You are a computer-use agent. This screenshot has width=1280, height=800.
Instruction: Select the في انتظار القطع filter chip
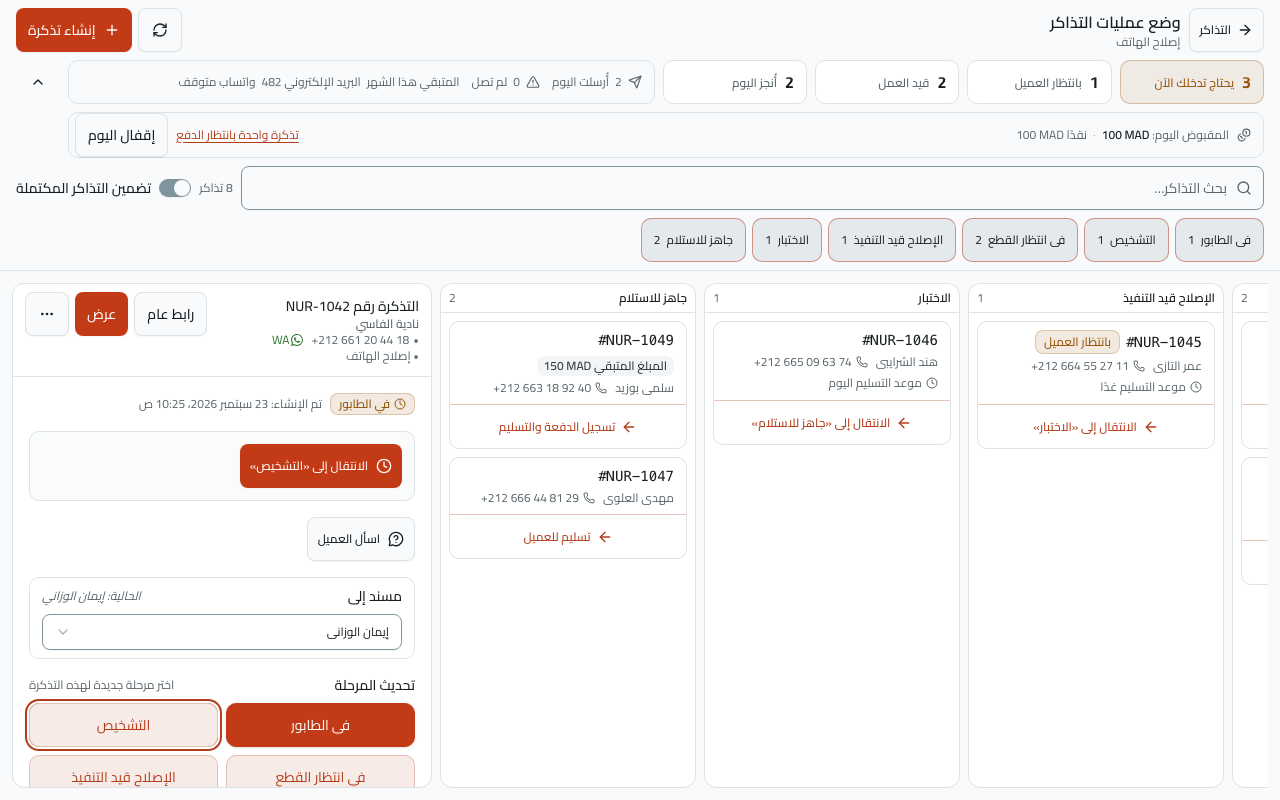pyautogui.click(x=1020, y=240)
